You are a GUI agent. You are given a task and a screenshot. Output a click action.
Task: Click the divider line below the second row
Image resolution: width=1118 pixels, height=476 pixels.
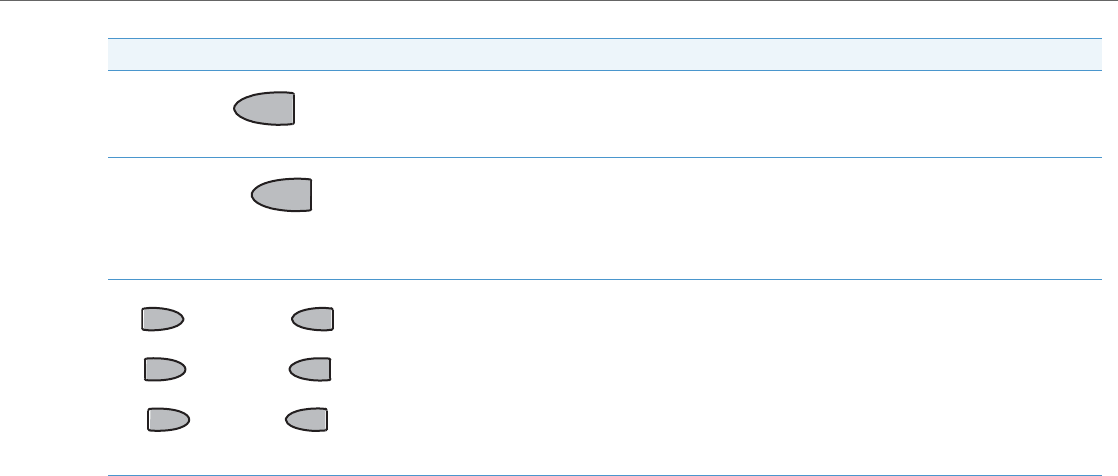pos(598,279)
